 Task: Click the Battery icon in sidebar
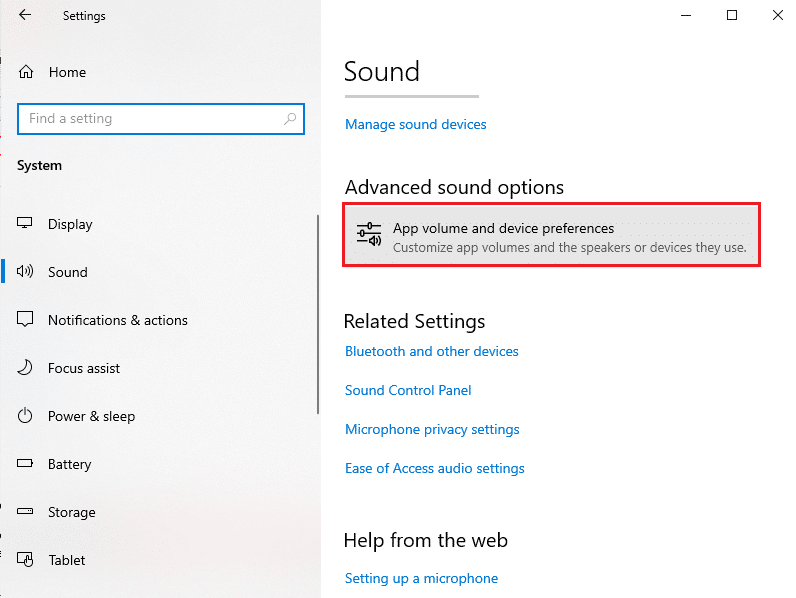(x=27, y=464)
